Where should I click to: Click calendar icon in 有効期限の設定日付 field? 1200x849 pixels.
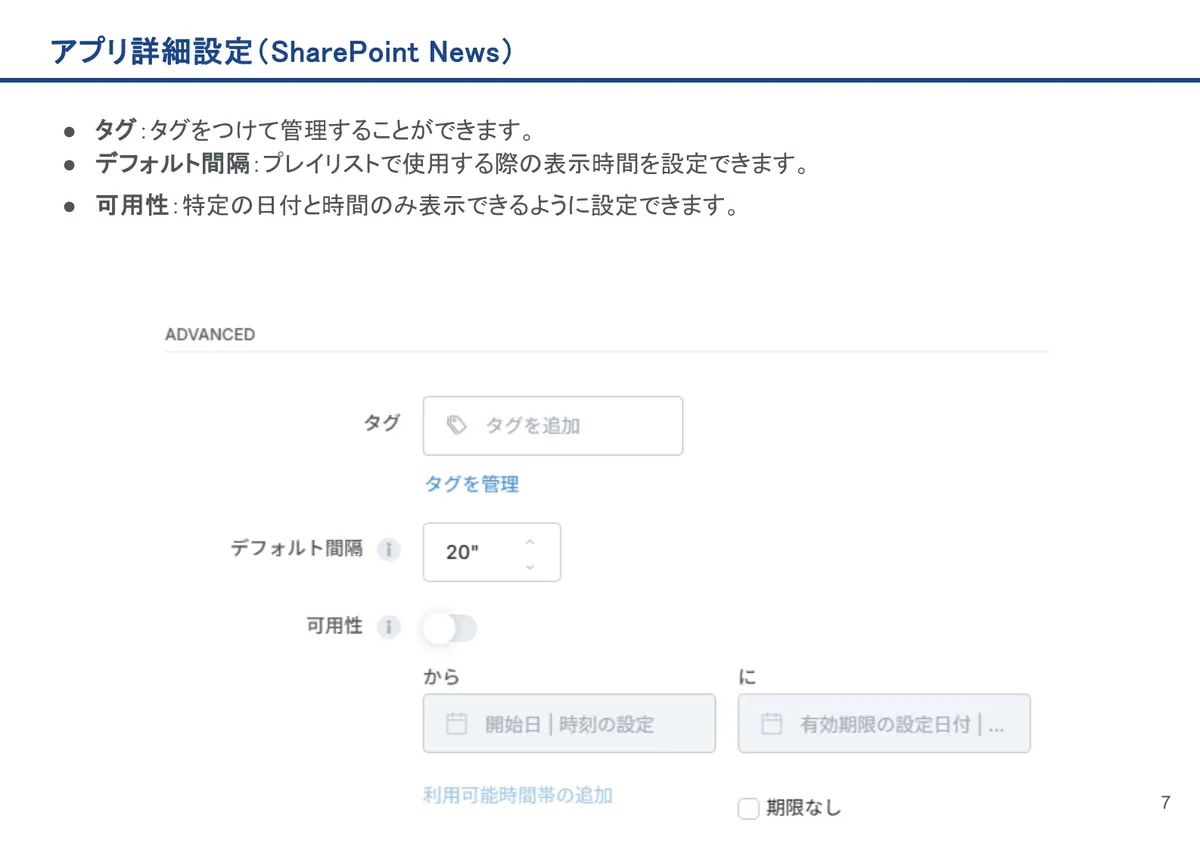pyautogui.click(x=771, y=724)
